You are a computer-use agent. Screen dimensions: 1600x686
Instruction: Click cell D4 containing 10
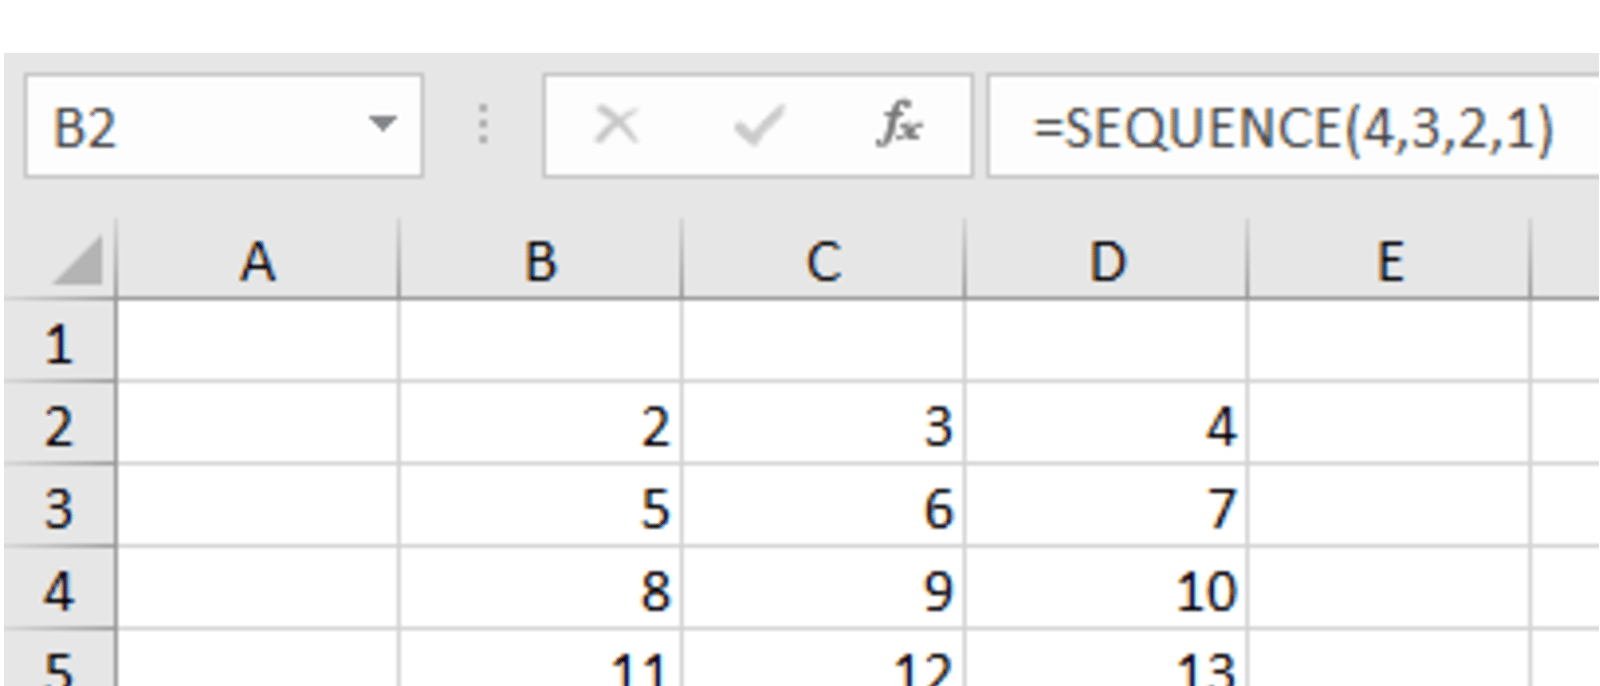(x=1106, y=589)
